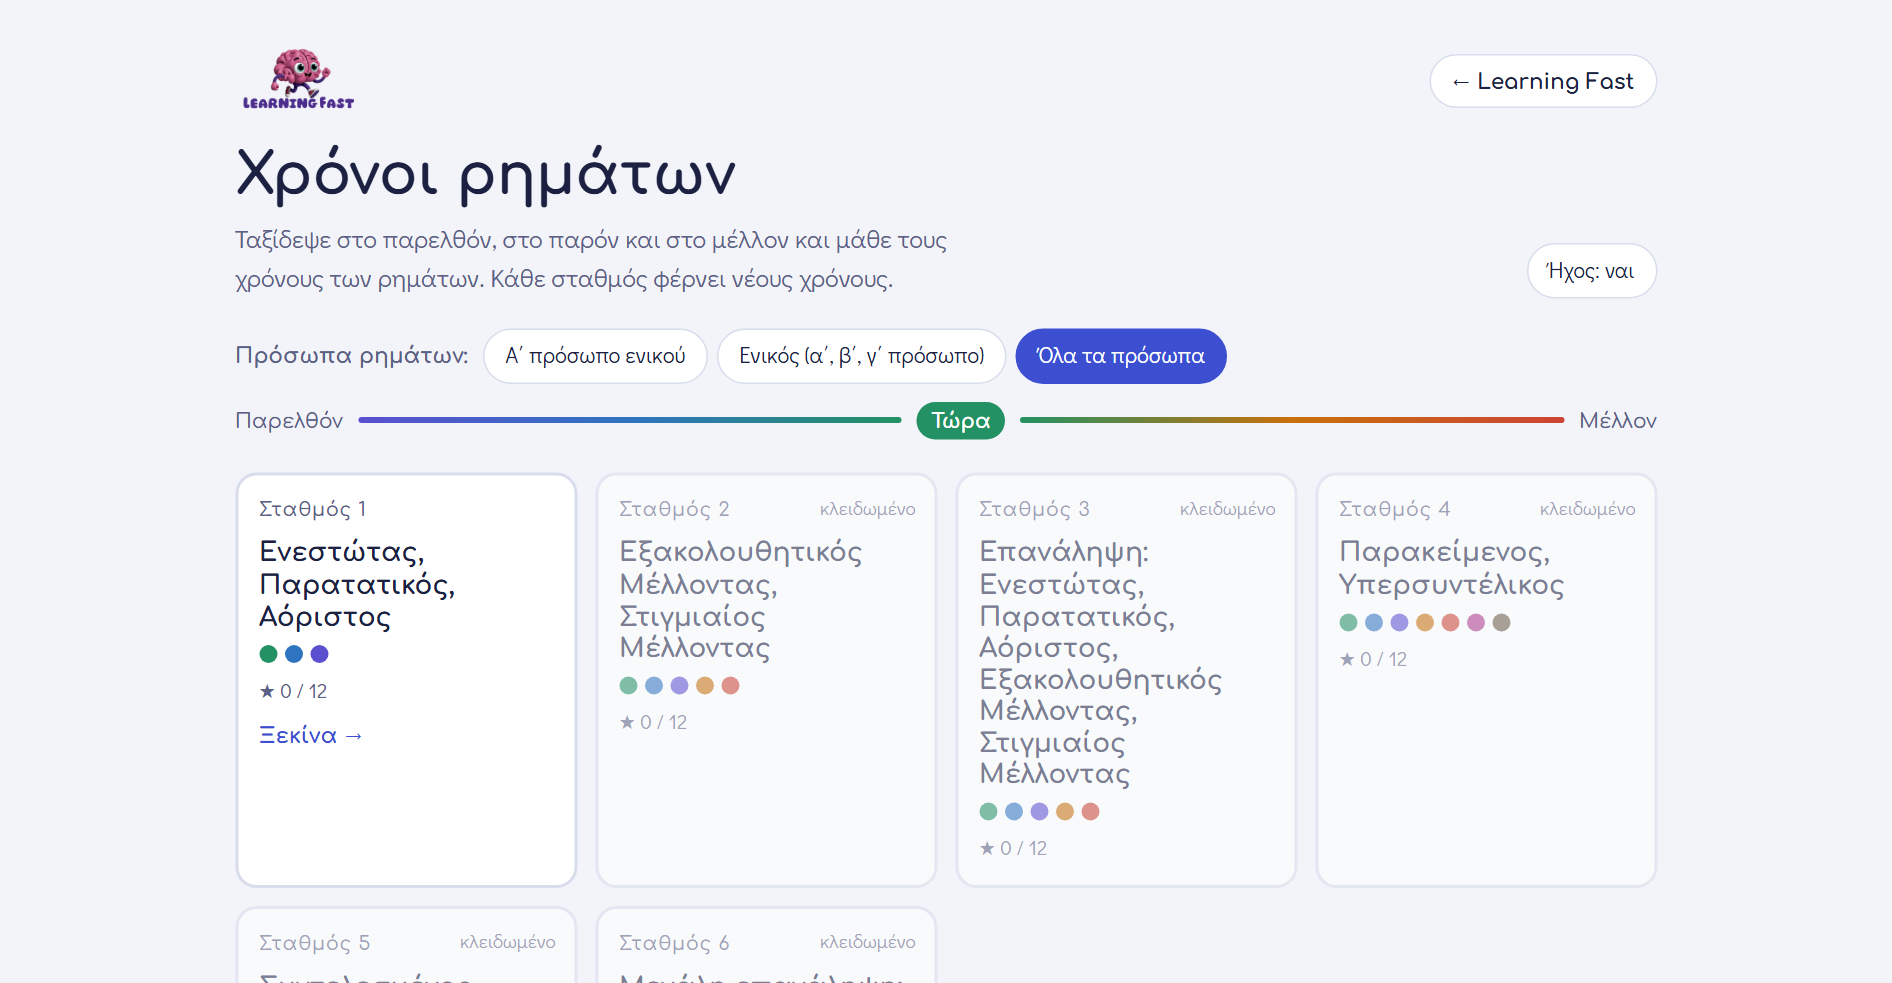1892x983 pixels.
Task: Click the blue-to-green past timeline bar
Action: click(630, 420)
